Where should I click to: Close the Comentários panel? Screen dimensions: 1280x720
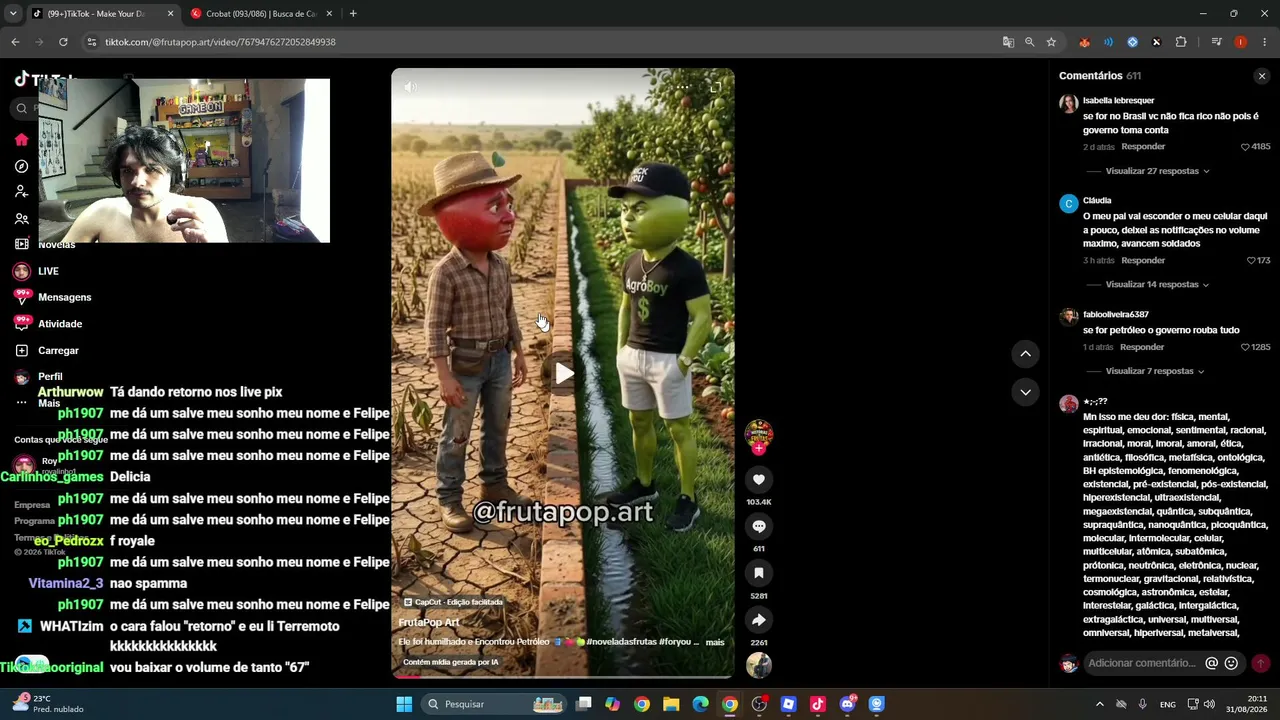pyautogui.click(x=1262, y=76)
